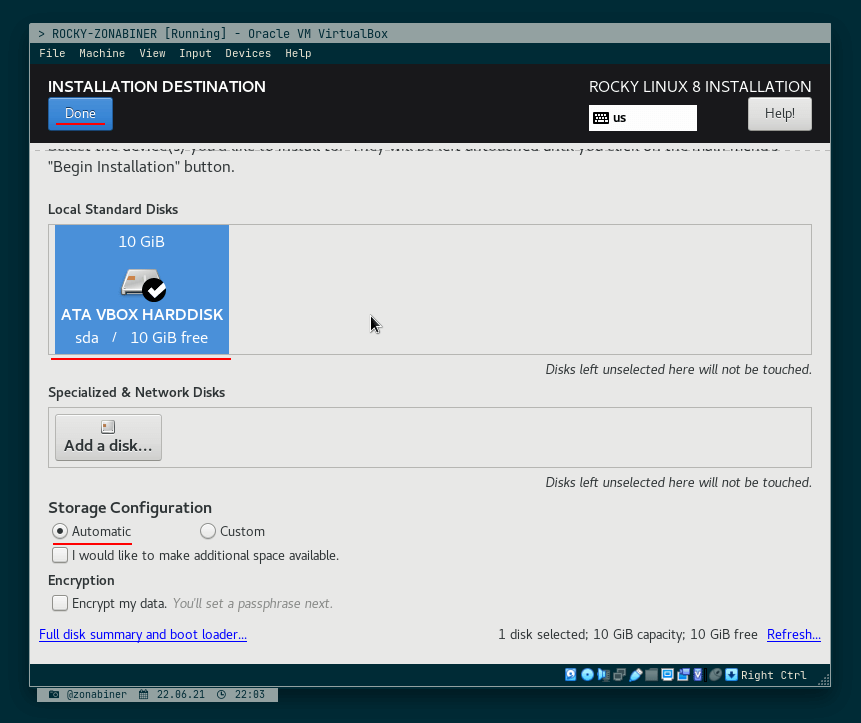Click the hard disk activity icon in VirtualBox status bar
The height and width of the screenshot is (723, 861).
pos(570,675)
